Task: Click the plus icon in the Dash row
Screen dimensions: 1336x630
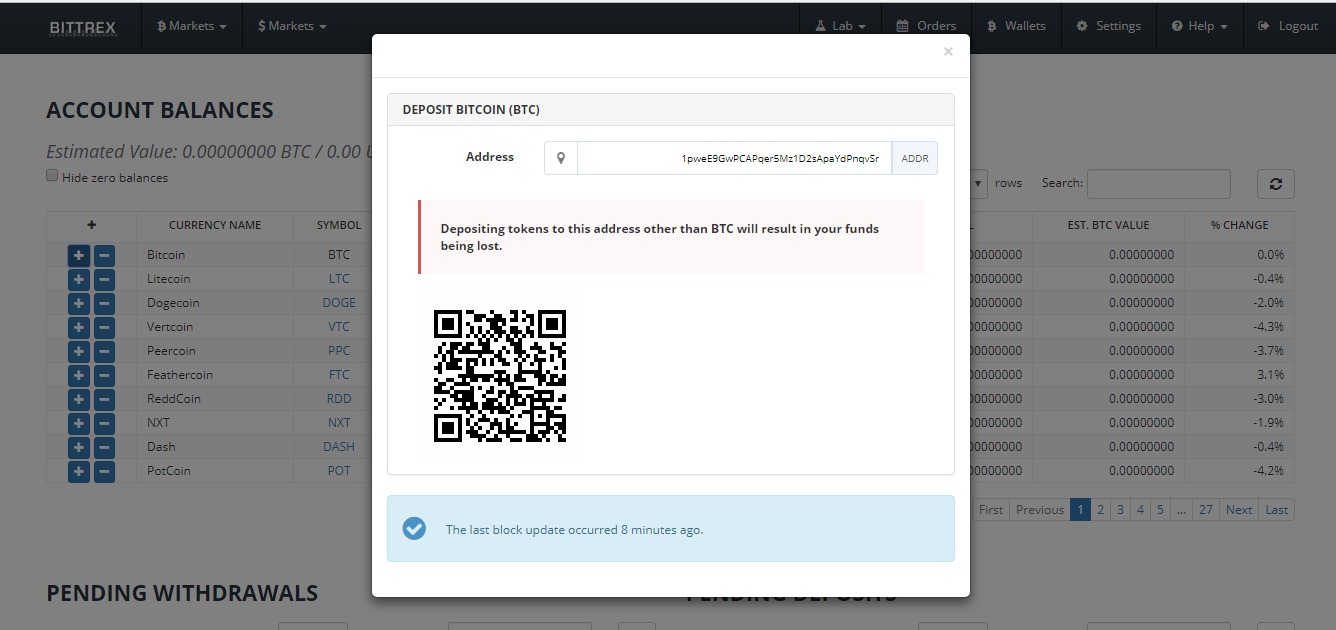Action: coord(79,447)
